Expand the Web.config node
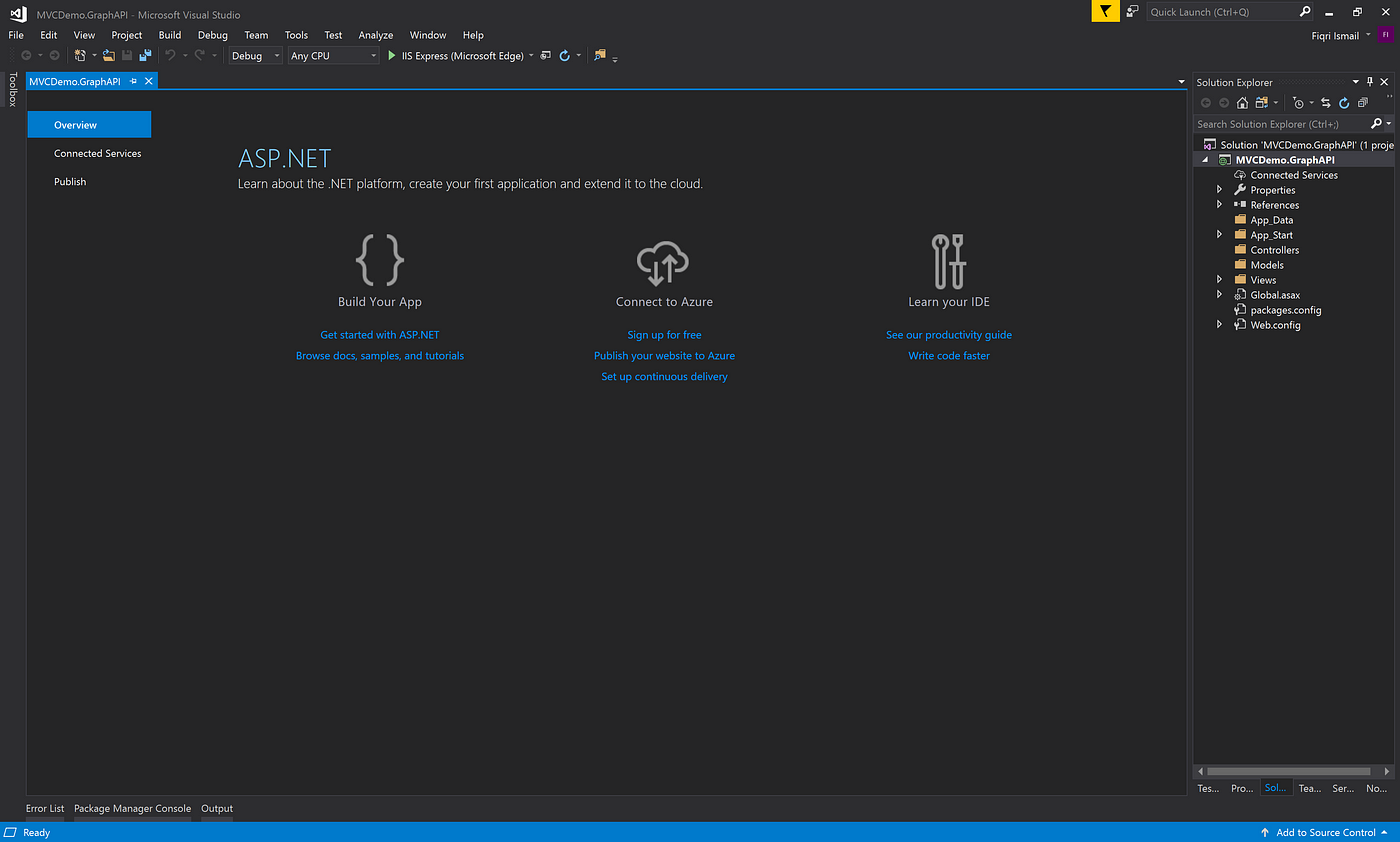The height and width of the screenshot is (842, 1400). 1220,324
